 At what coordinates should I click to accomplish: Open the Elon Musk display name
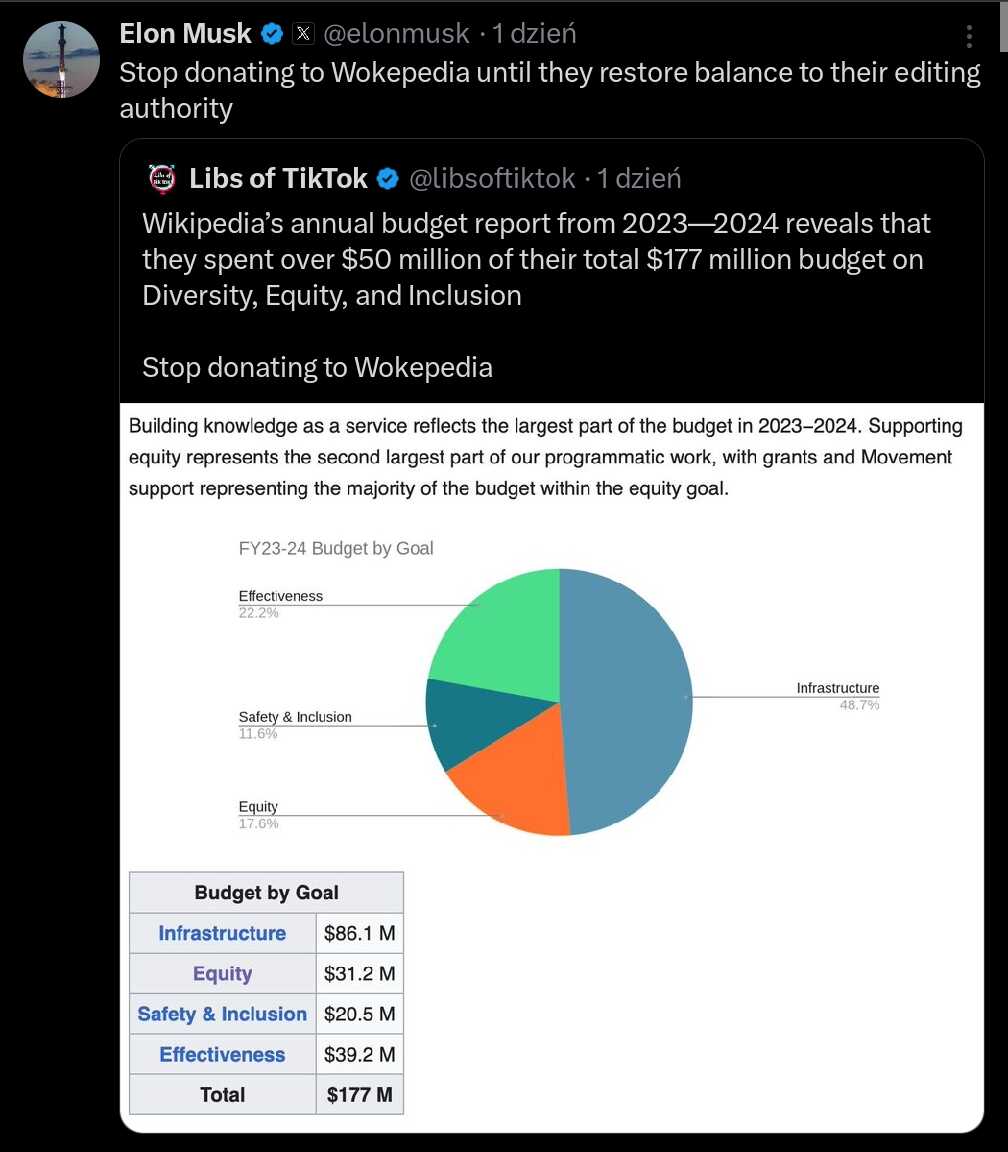186,34
